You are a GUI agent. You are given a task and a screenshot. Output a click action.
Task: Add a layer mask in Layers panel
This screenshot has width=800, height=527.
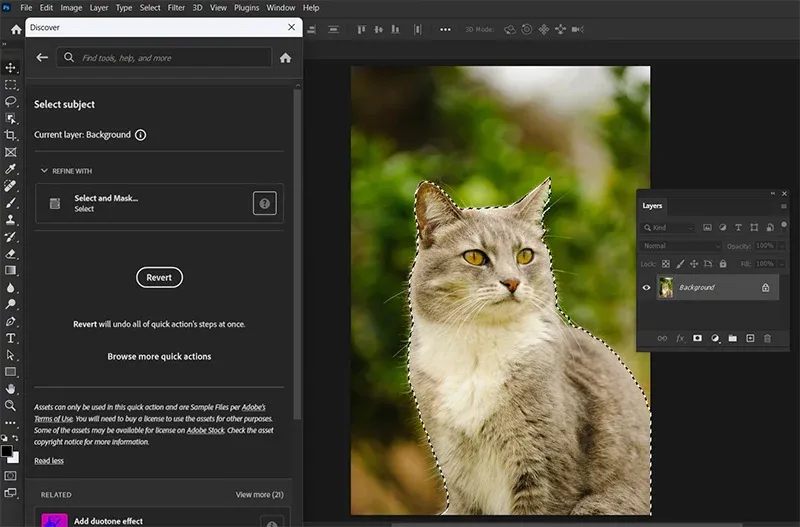(x=697, y=338)
